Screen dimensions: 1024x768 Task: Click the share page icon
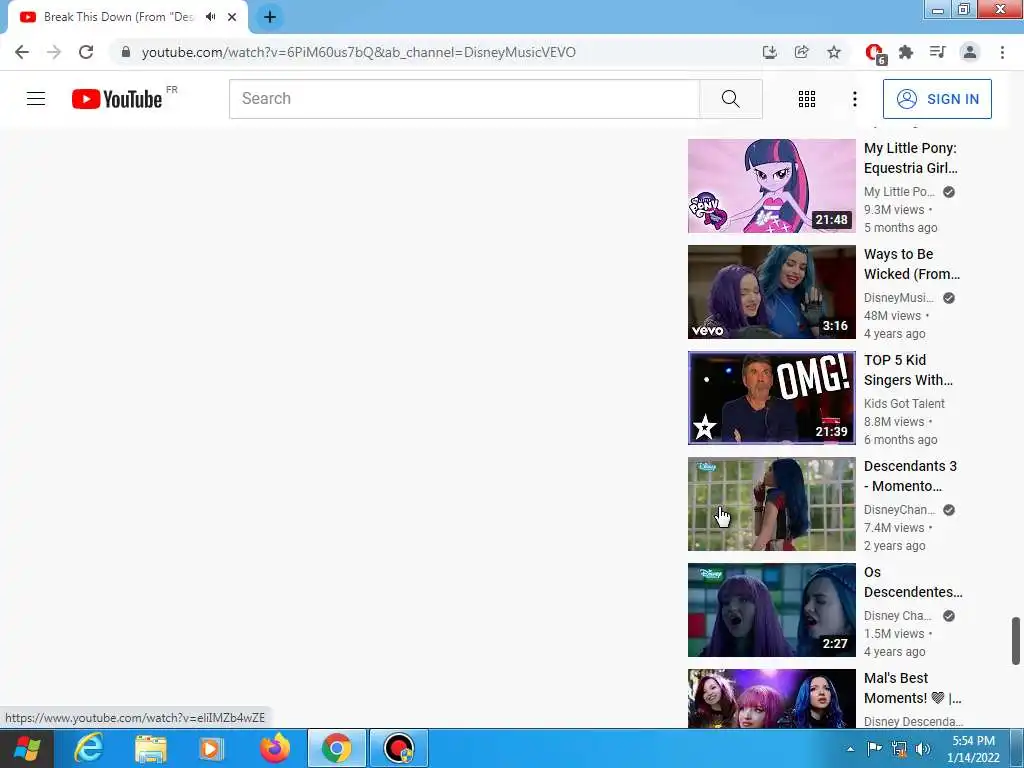pos(801,52)
